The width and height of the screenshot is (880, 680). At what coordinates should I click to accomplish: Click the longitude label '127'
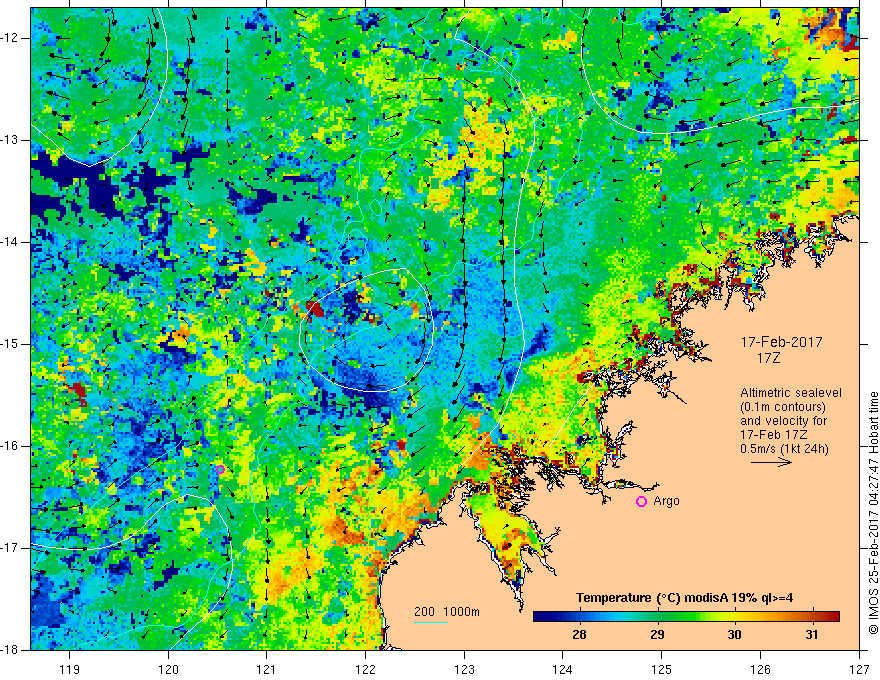[859, 669]
